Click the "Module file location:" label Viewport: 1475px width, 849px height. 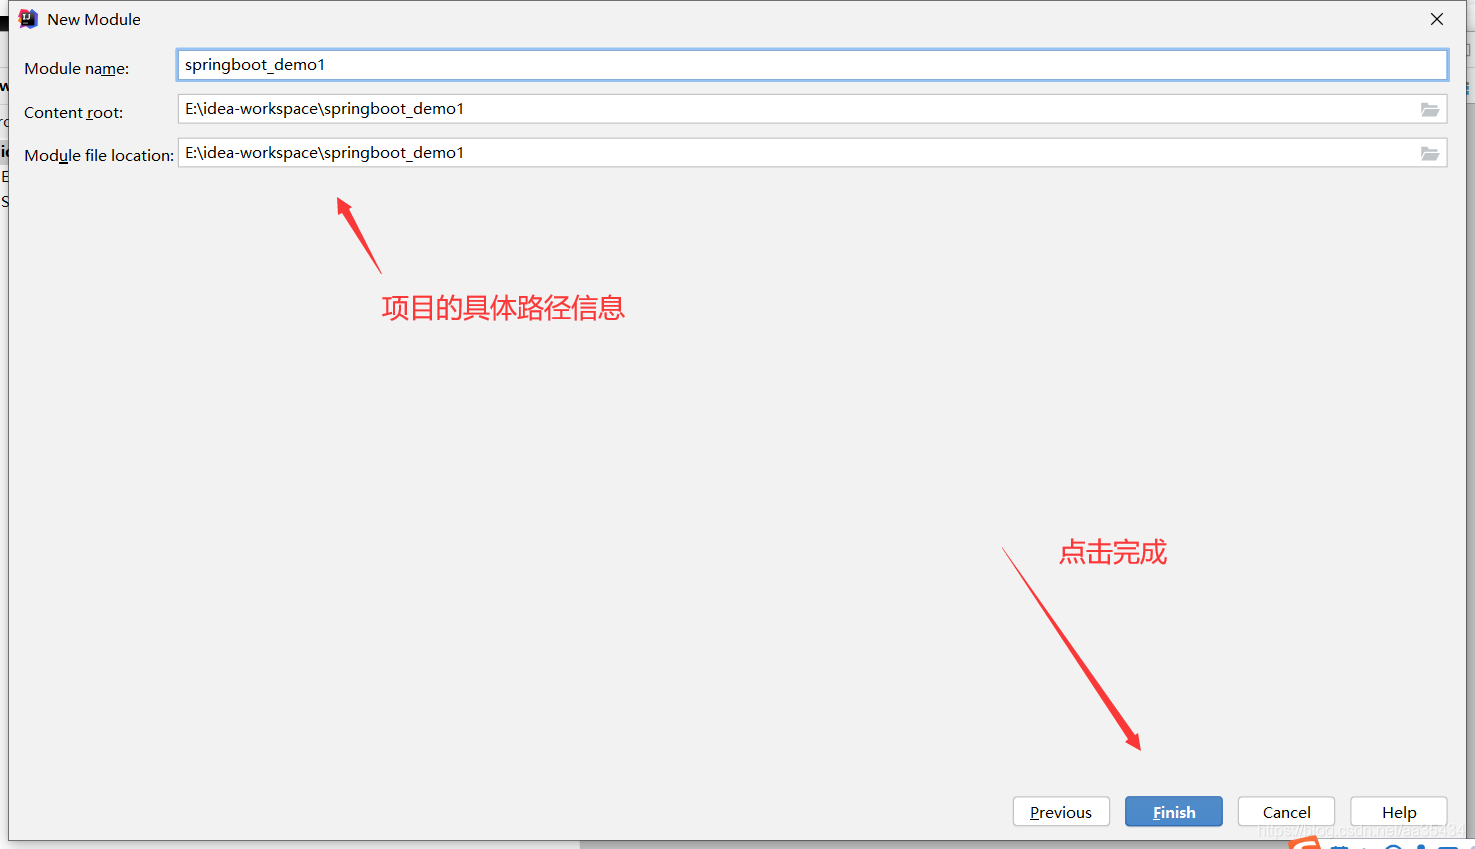click(99, 155)
